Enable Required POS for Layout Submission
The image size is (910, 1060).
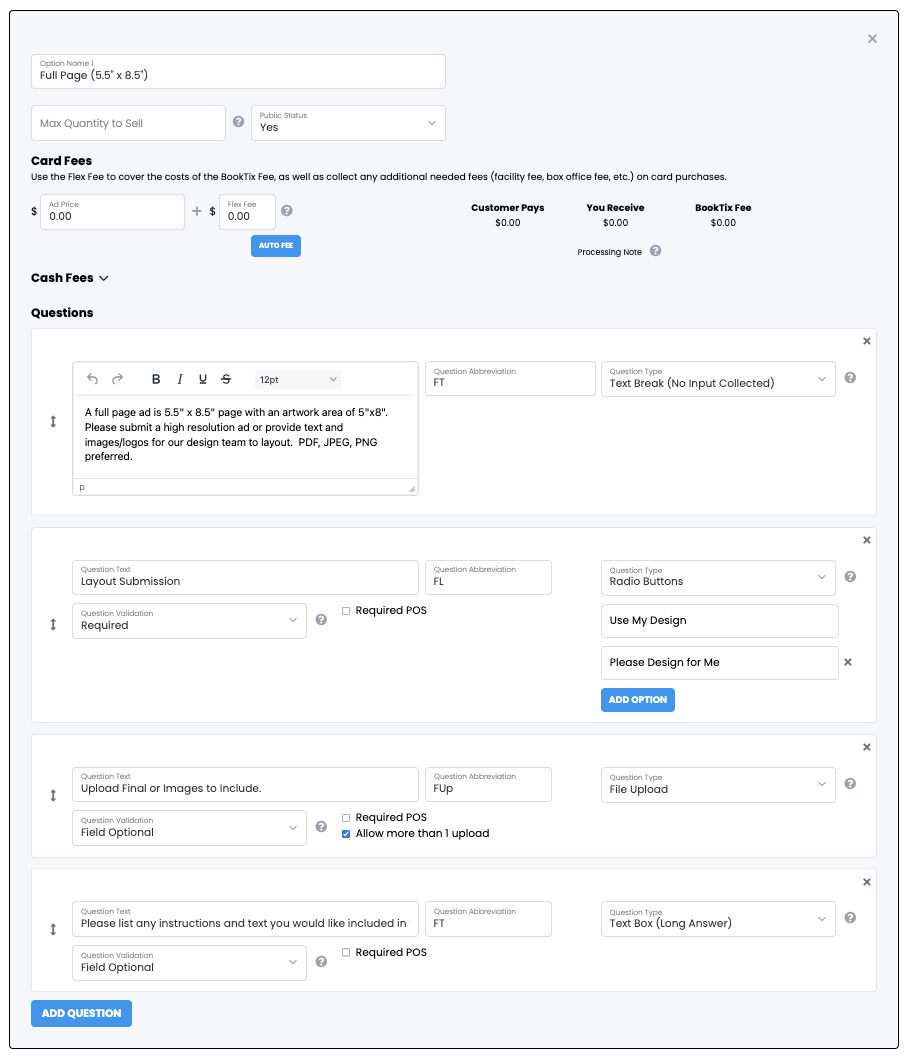pos(346,611)
